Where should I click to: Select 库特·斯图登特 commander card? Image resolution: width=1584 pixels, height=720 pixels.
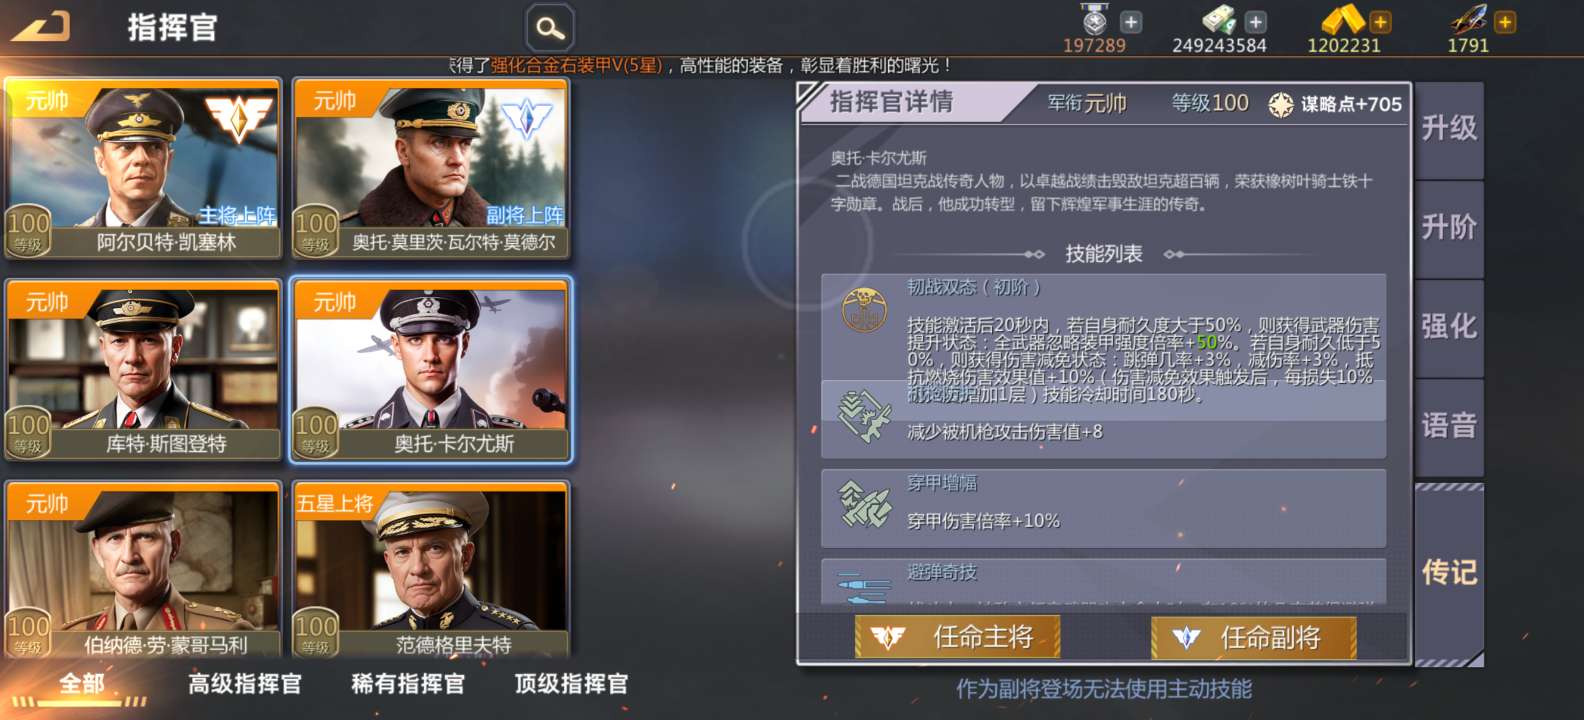tap(143, 370)
